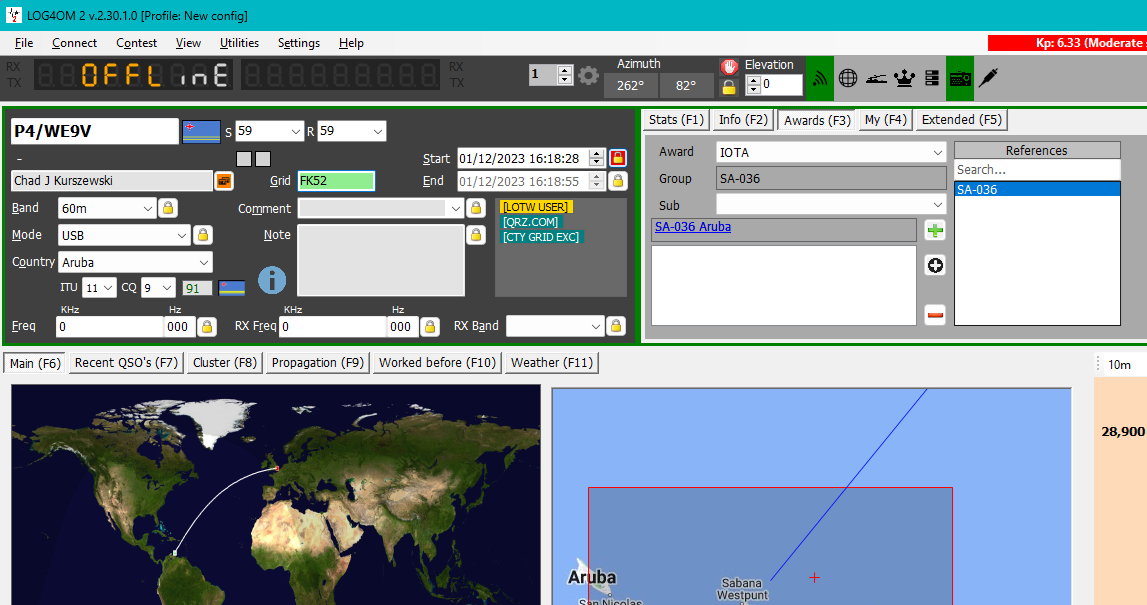The image size is (1147, 605).
Task: Open the ITU zone 11 dropdown
Action: click(x=108, y=288)
